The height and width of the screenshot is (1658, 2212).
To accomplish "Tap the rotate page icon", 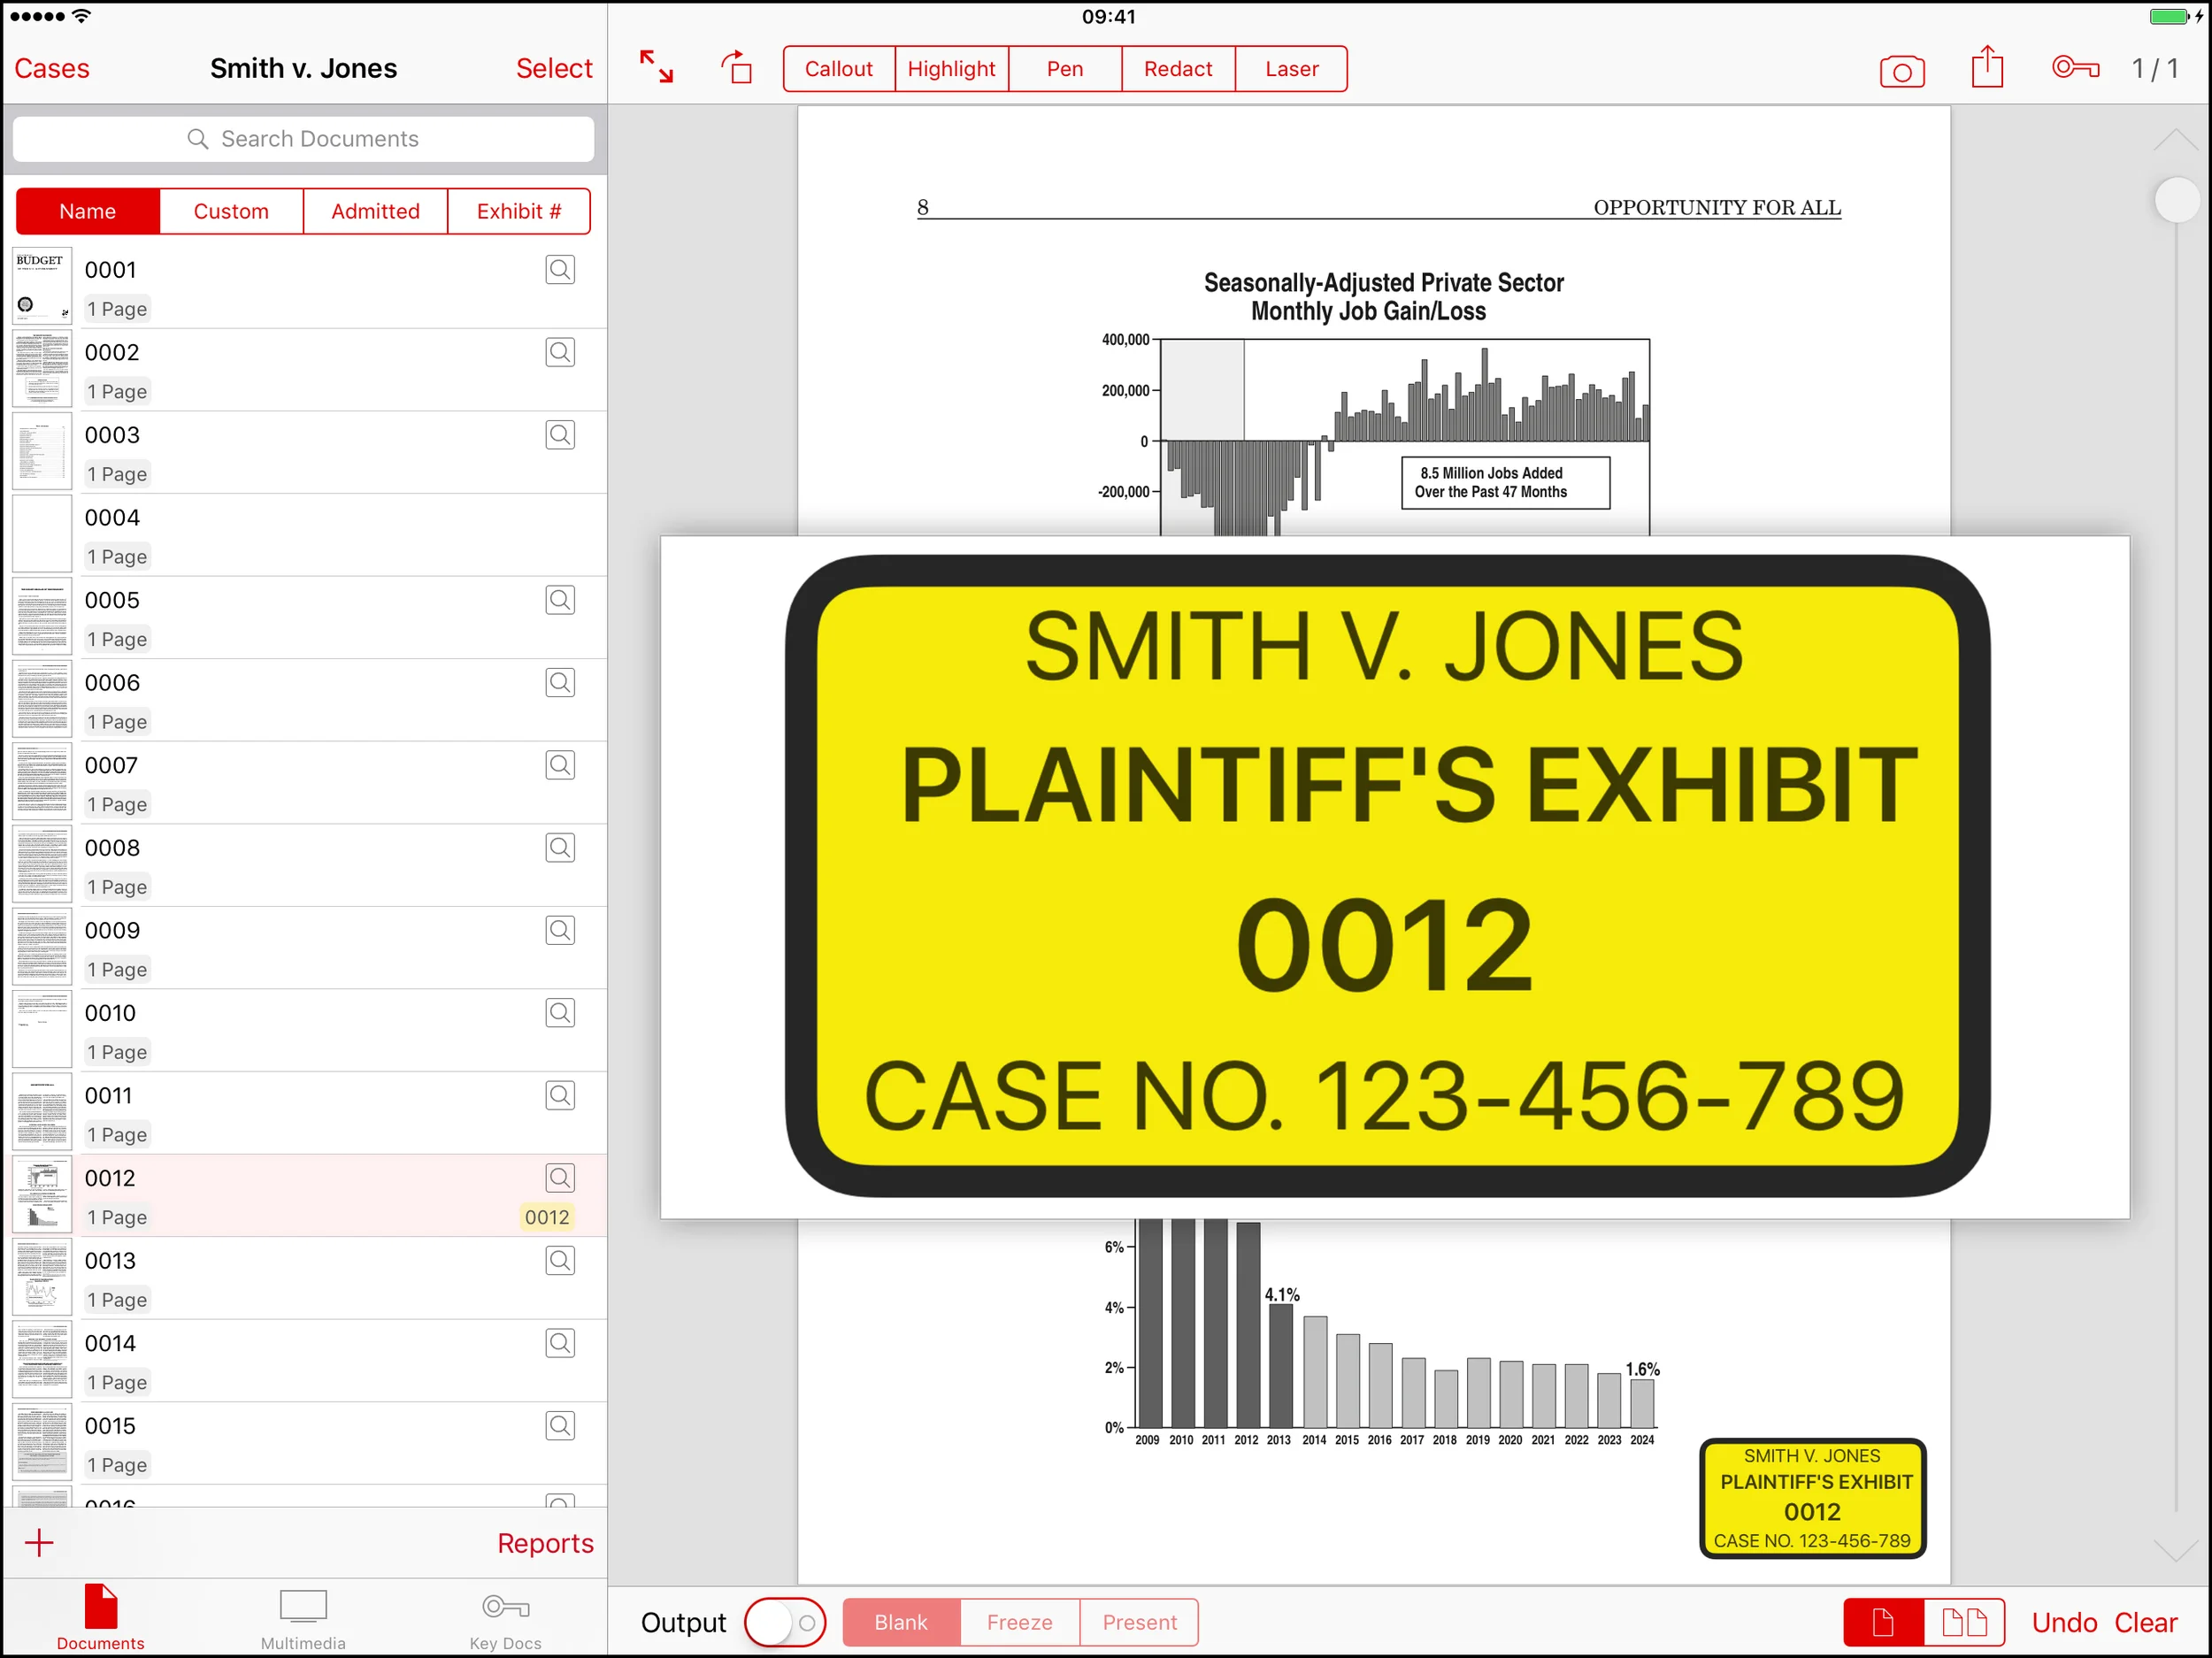I will [x=737, y=68].
